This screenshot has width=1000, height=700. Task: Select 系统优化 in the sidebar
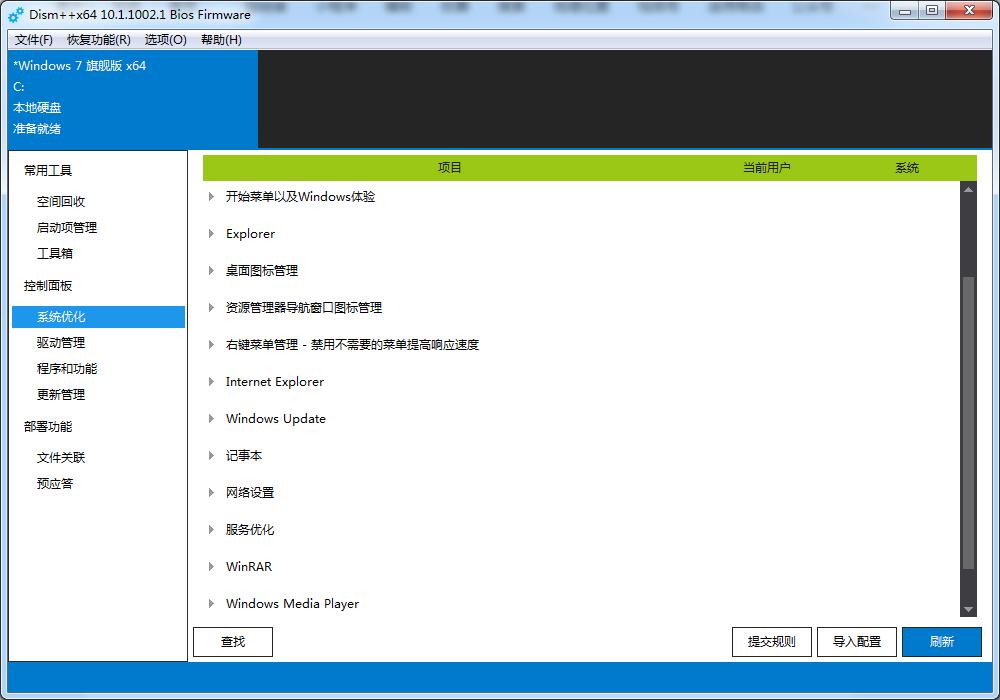pos(98,317)
